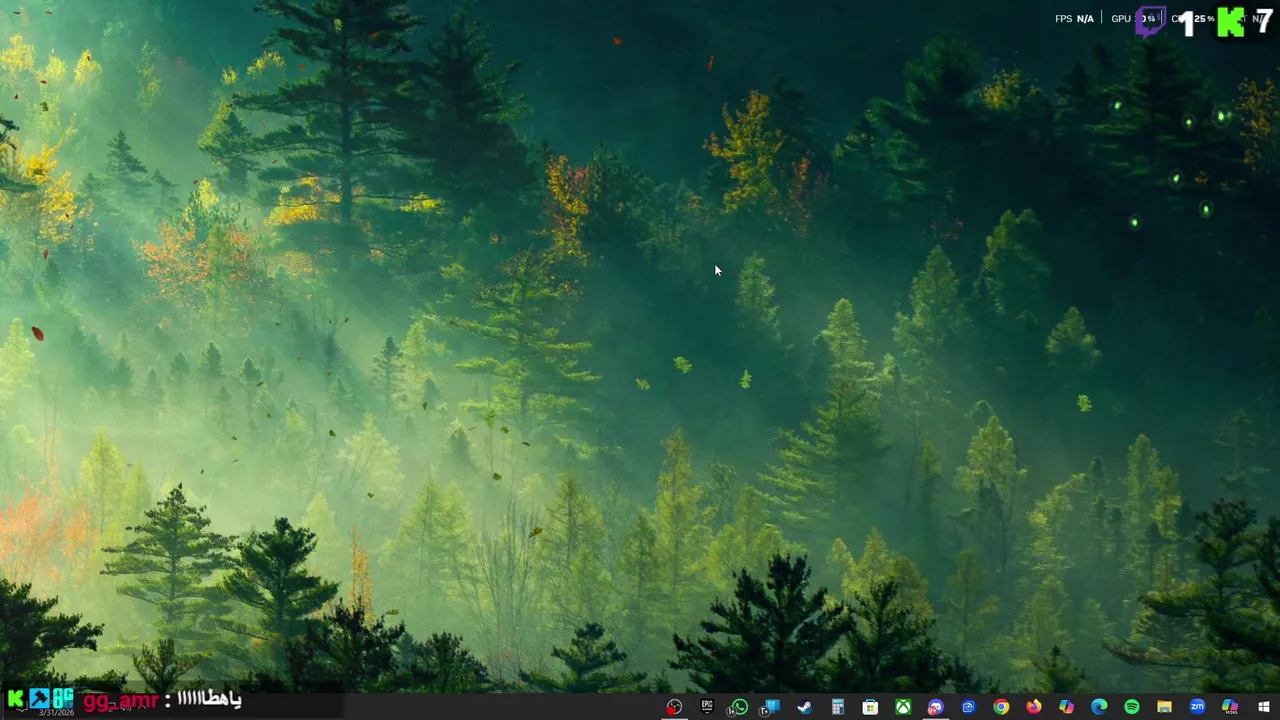Open Microsoft Edge from the taskbar
This screenshot has height=720, width=1280.
pyautogui.click(x=1099, y=707)
